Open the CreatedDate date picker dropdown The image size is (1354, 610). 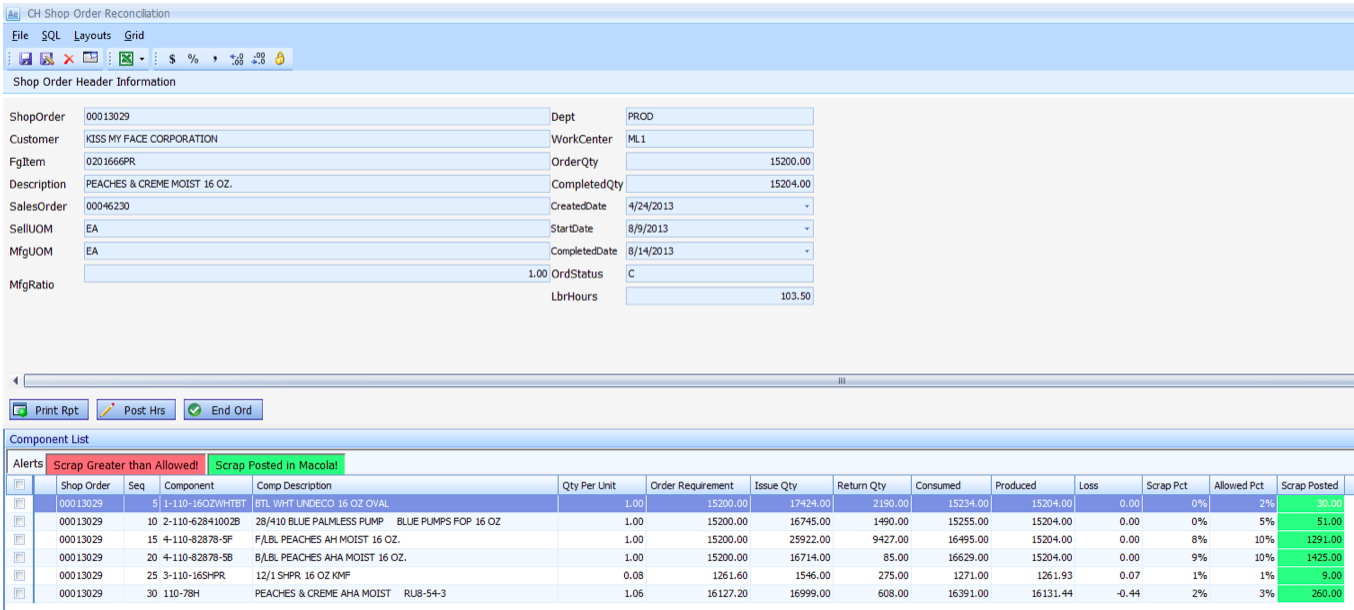[x=806, y=207]
